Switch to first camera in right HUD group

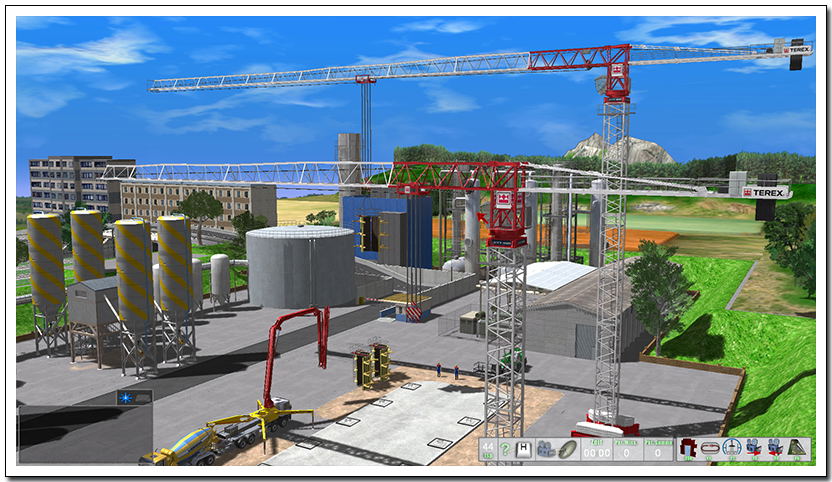coord(754,450)
